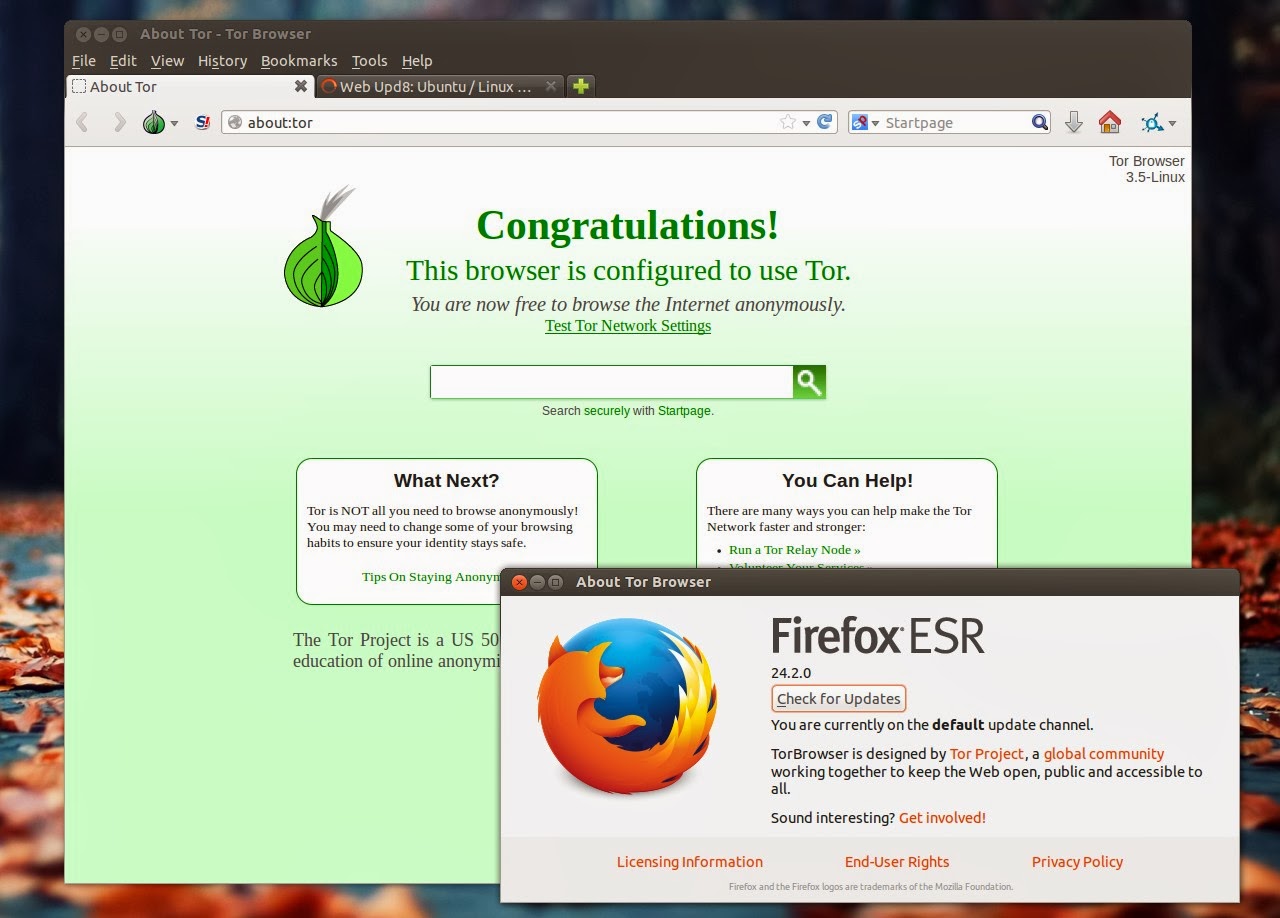
Task: Click the 24.2.0 version number text
Action: coord(791,673)
